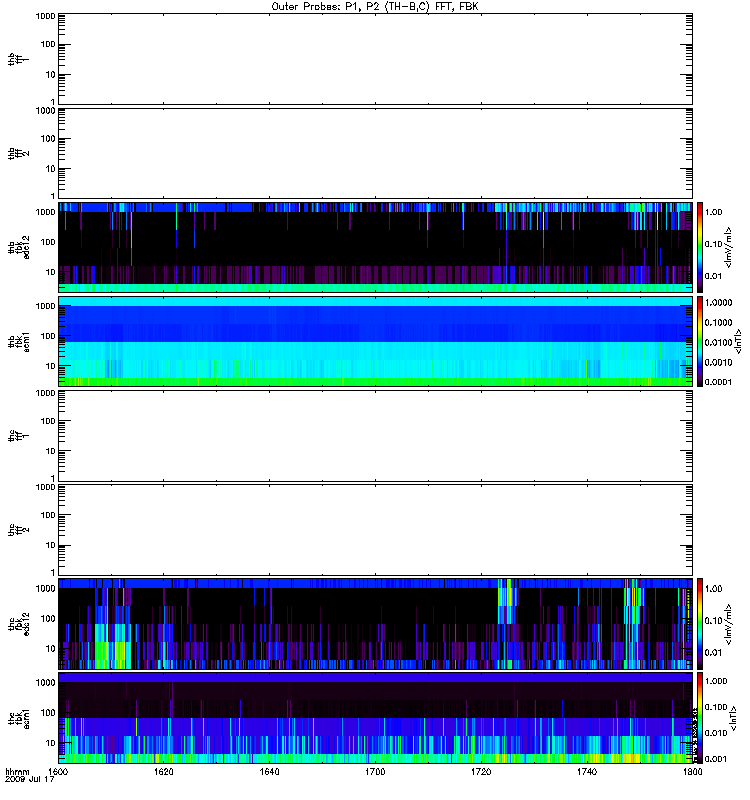
Task: Click the 1800 time axis label
Action: point(692,771)
